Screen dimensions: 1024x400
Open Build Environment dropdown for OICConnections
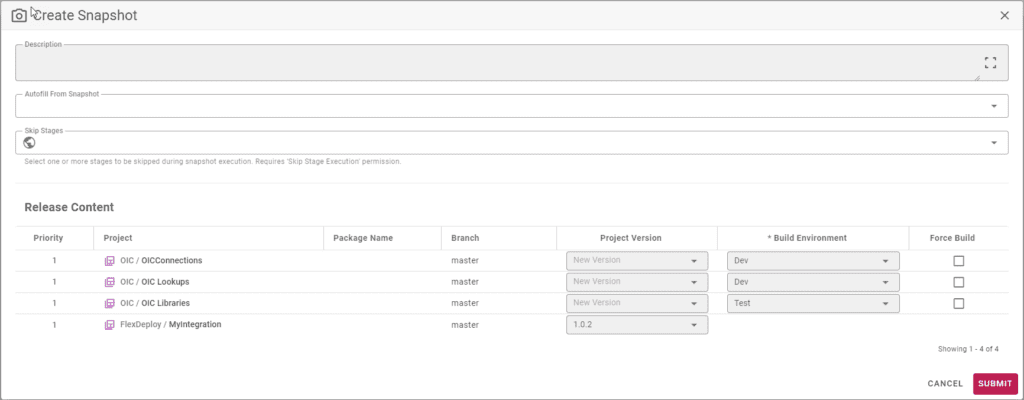pyautogui.click(x=813, y=261)
